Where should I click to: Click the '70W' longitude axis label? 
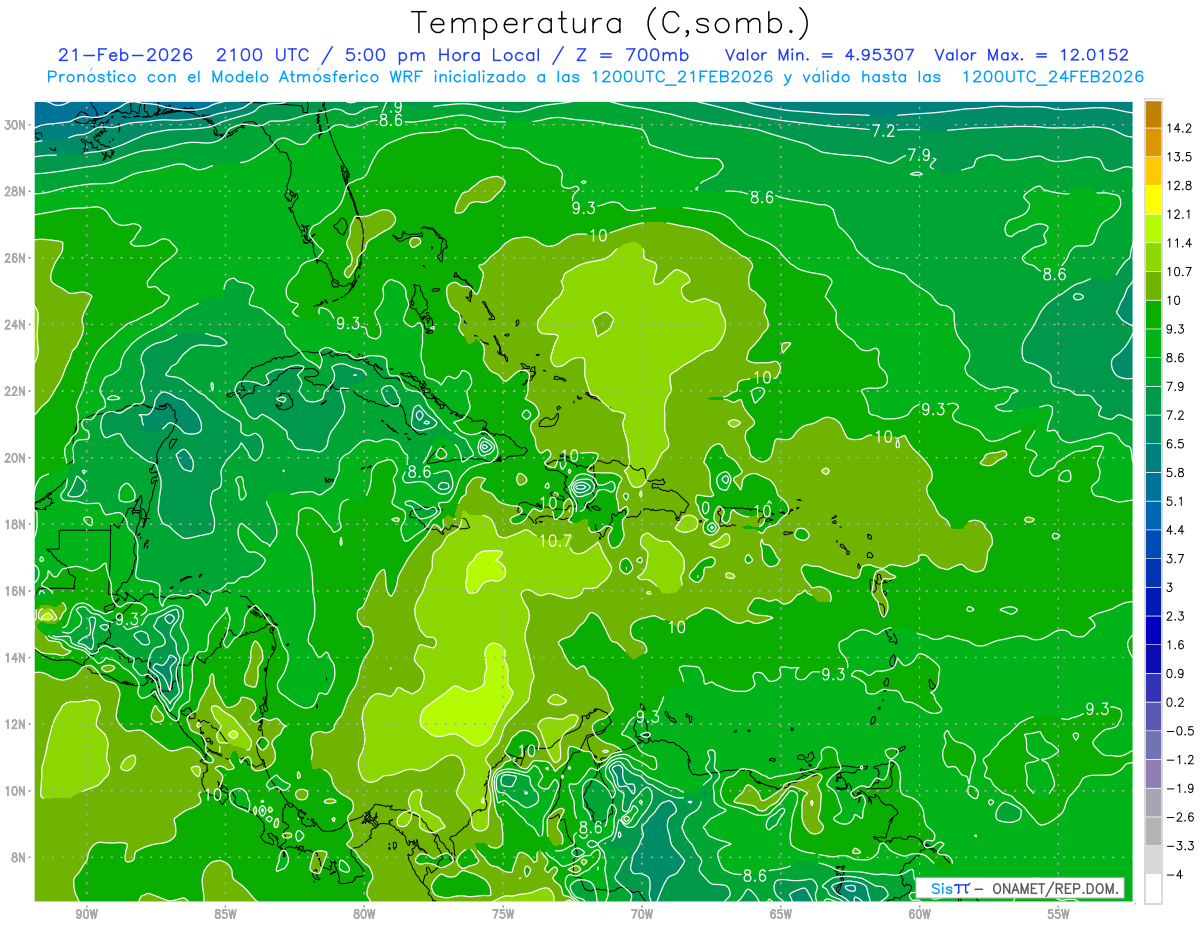[x=642, y=913]
